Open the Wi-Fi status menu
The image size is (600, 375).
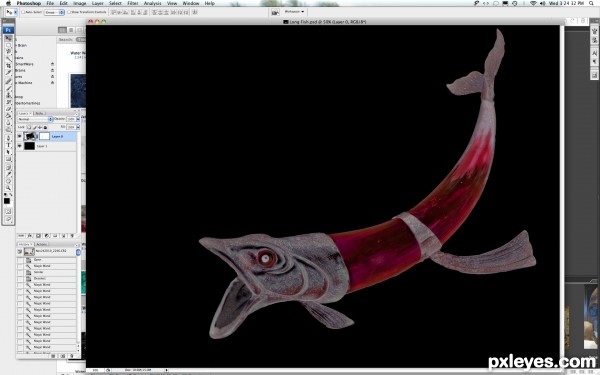point(533,3)
